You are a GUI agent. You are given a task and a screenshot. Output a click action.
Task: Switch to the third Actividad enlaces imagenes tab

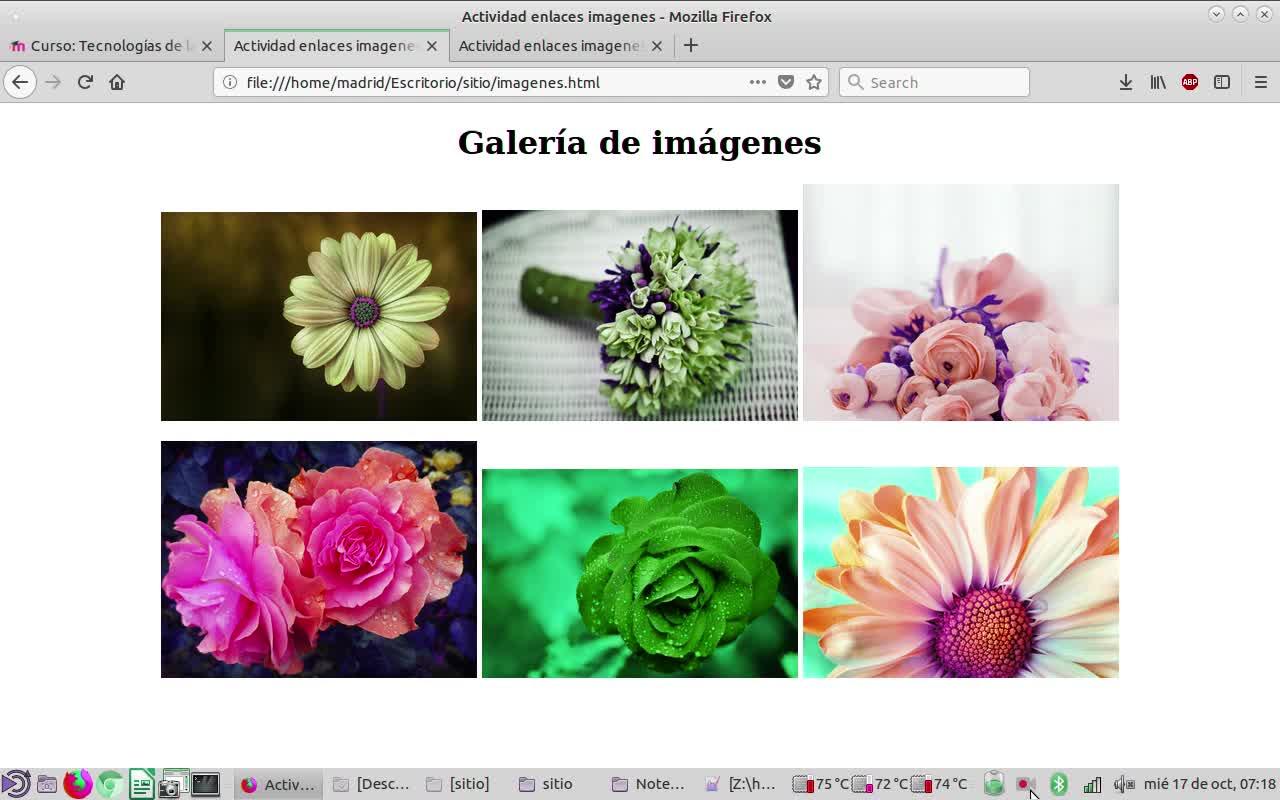click(549, 46)
